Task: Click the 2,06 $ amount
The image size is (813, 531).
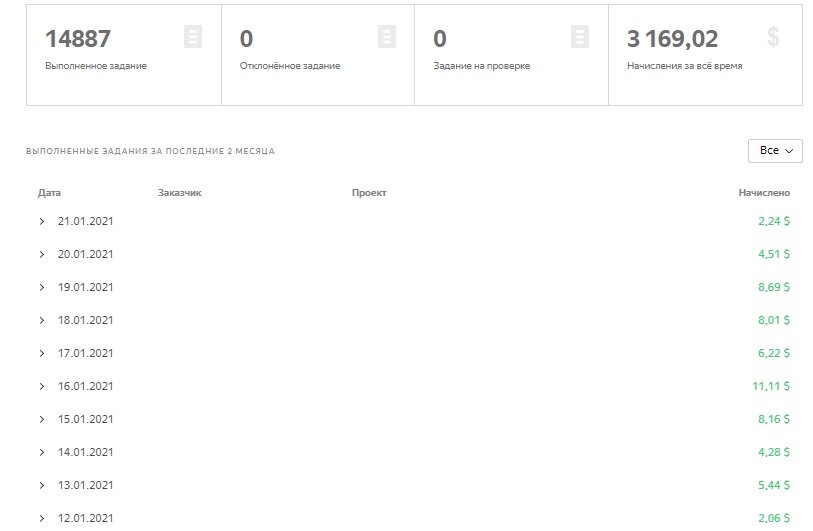Action: pos(774,519)
